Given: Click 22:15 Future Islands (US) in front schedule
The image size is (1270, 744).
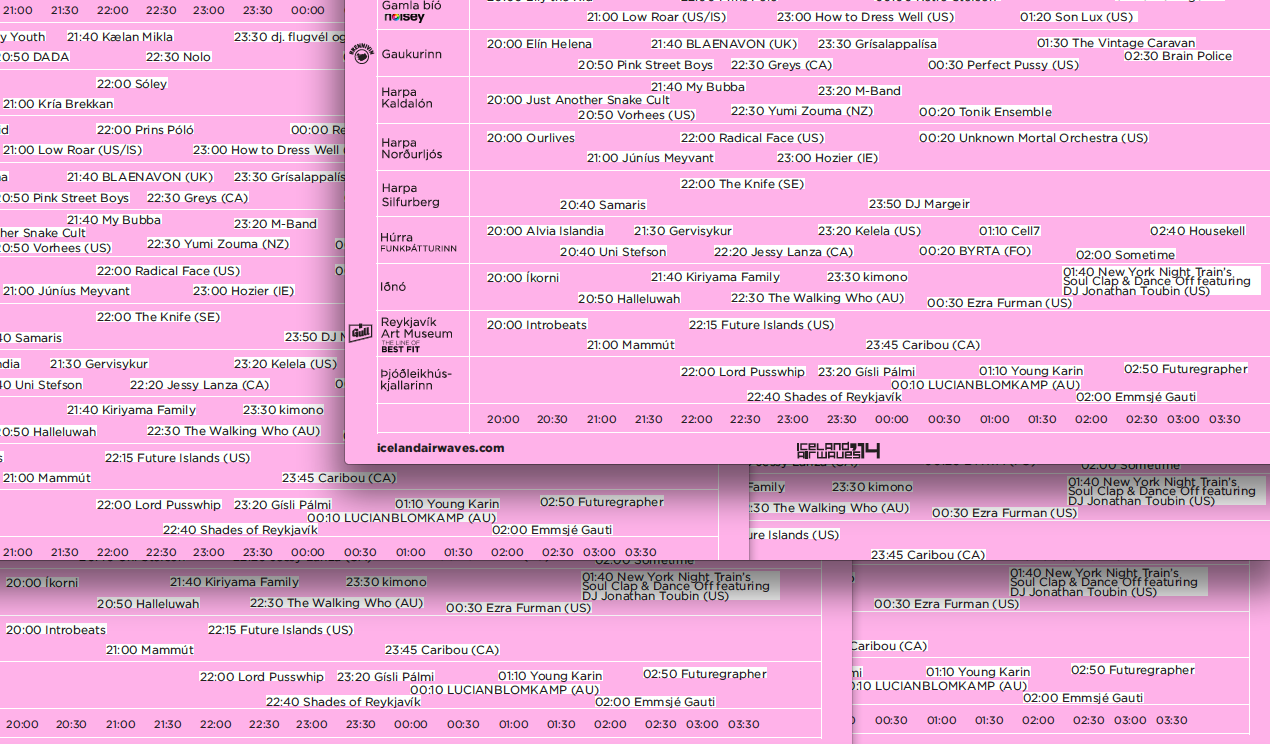Looking at the screenshot, I should [x=761, y=325].
